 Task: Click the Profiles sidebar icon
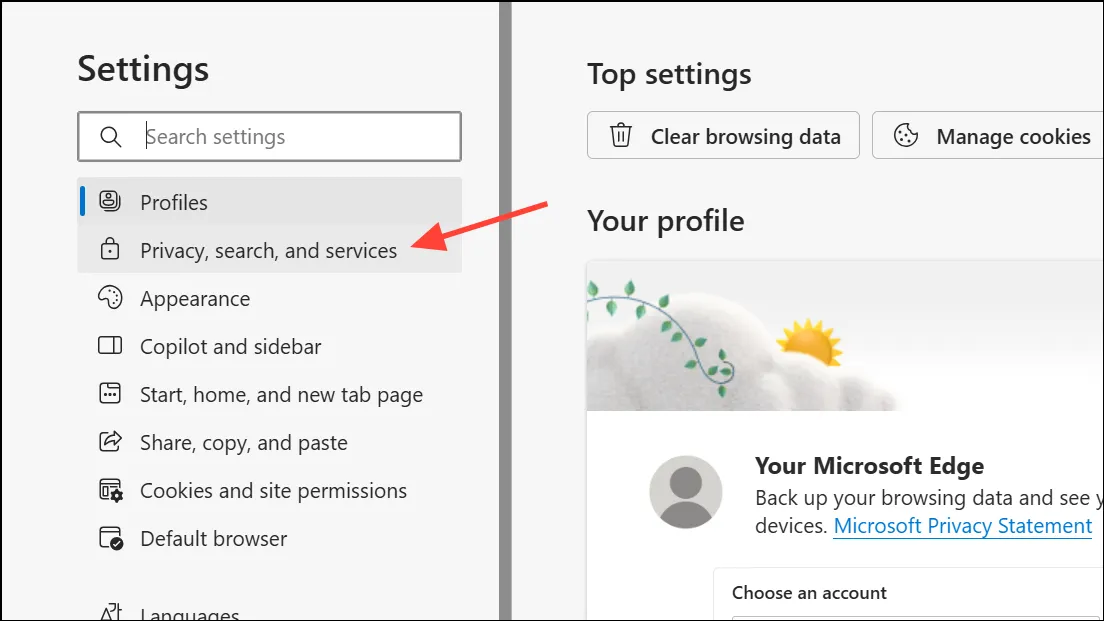coord(110,201)
